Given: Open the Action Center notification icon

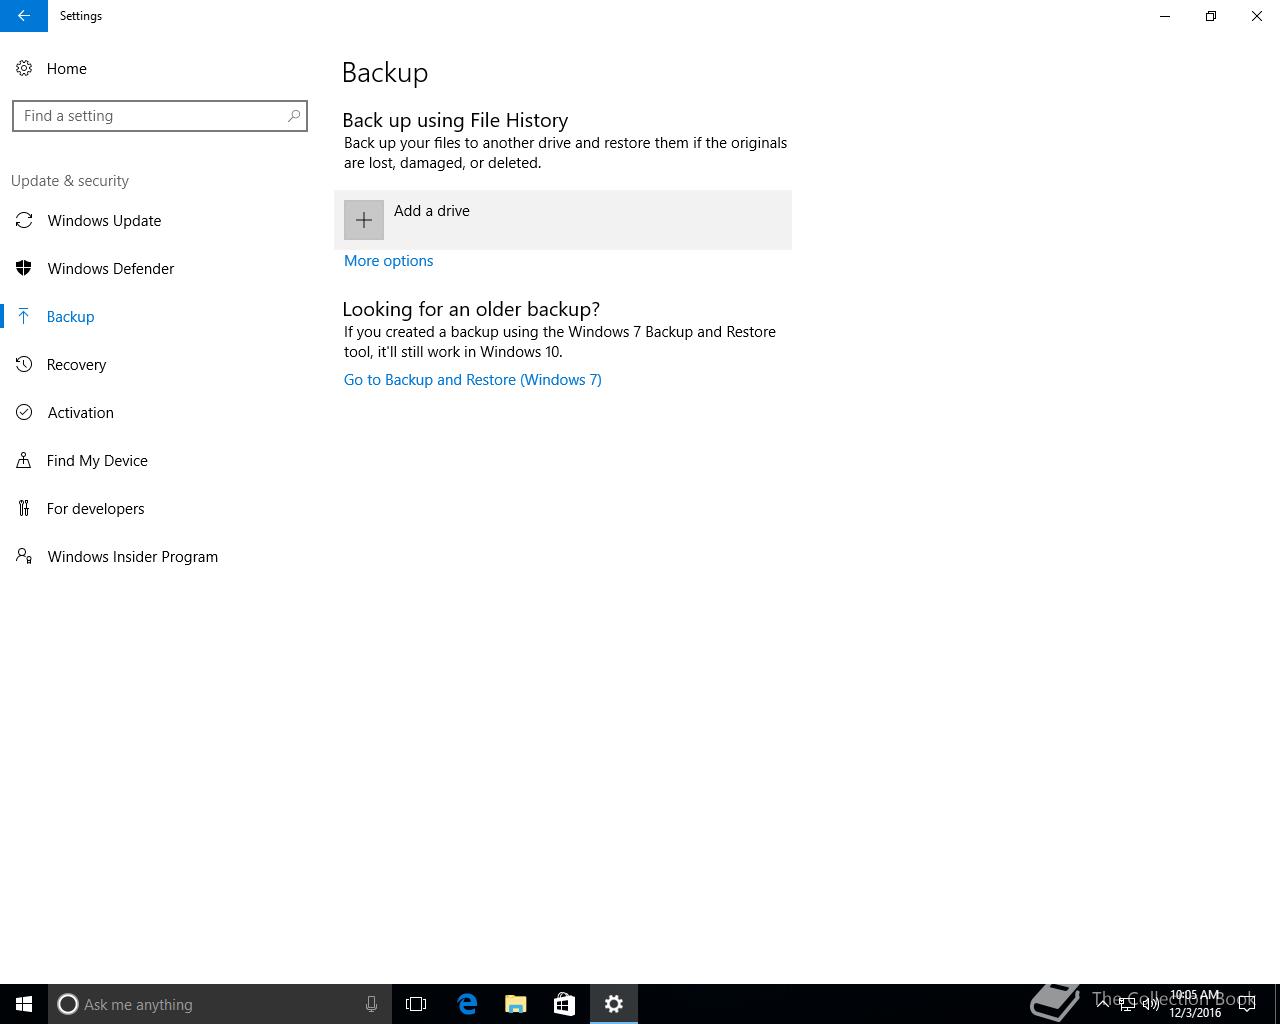Looking at the screenshot, I should tap(1247, 1004).
